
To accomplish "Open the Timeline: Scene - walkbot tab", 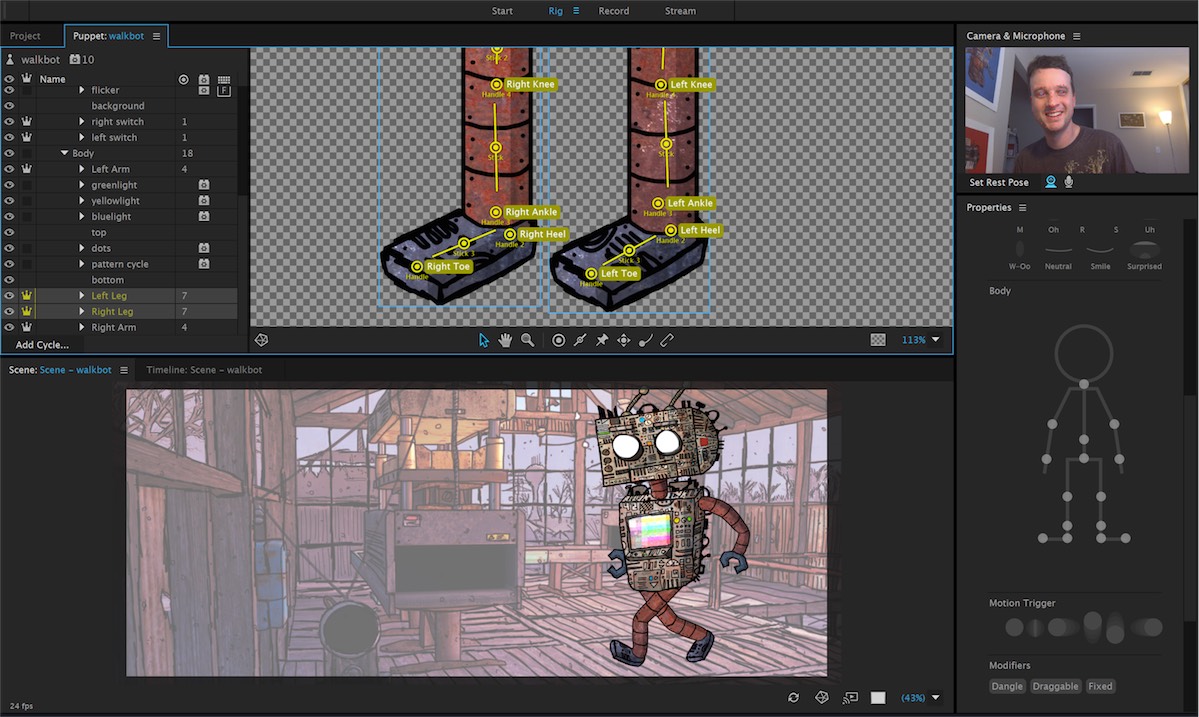I will [204, 370].
